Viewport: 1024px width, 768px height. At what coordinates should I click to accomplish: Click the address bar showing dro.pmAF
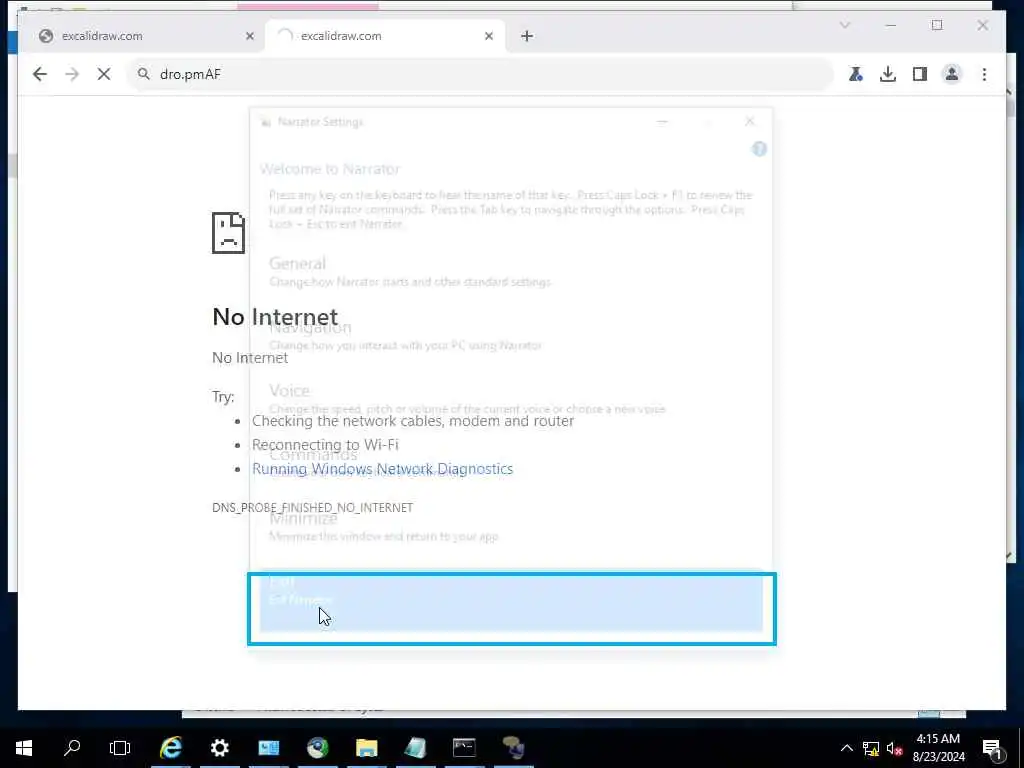(x=482, y=74)
